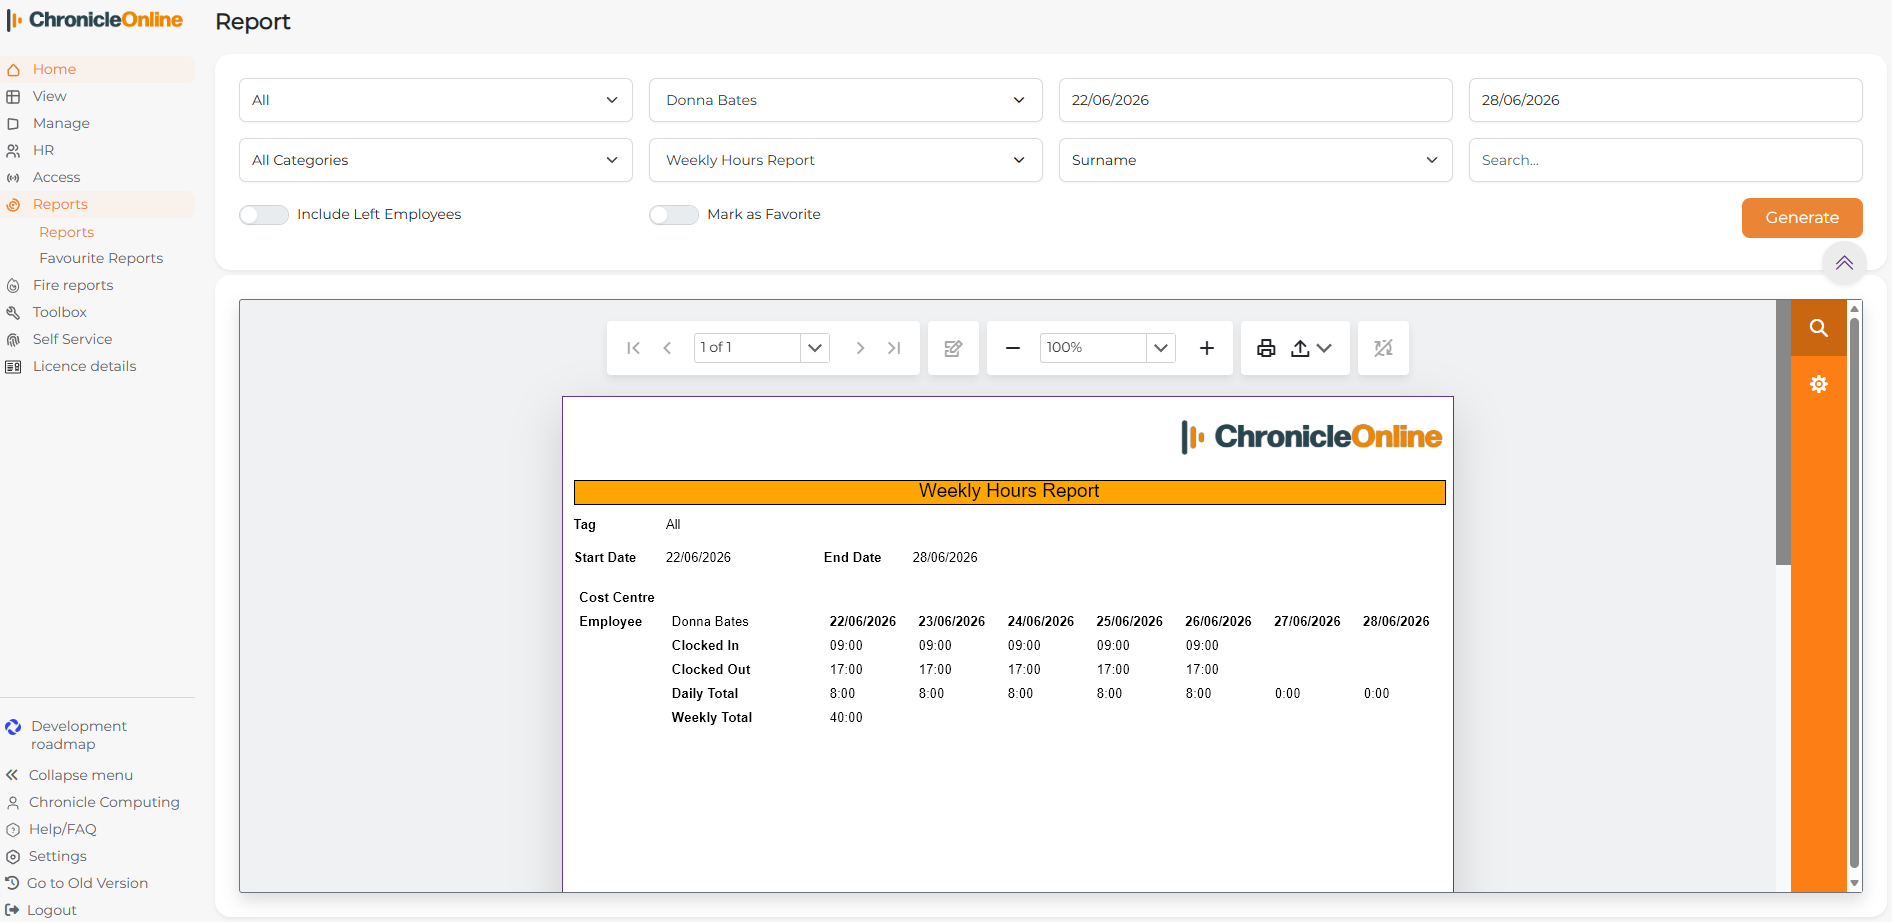Collapse the sidebar menu

coord(70,775)
